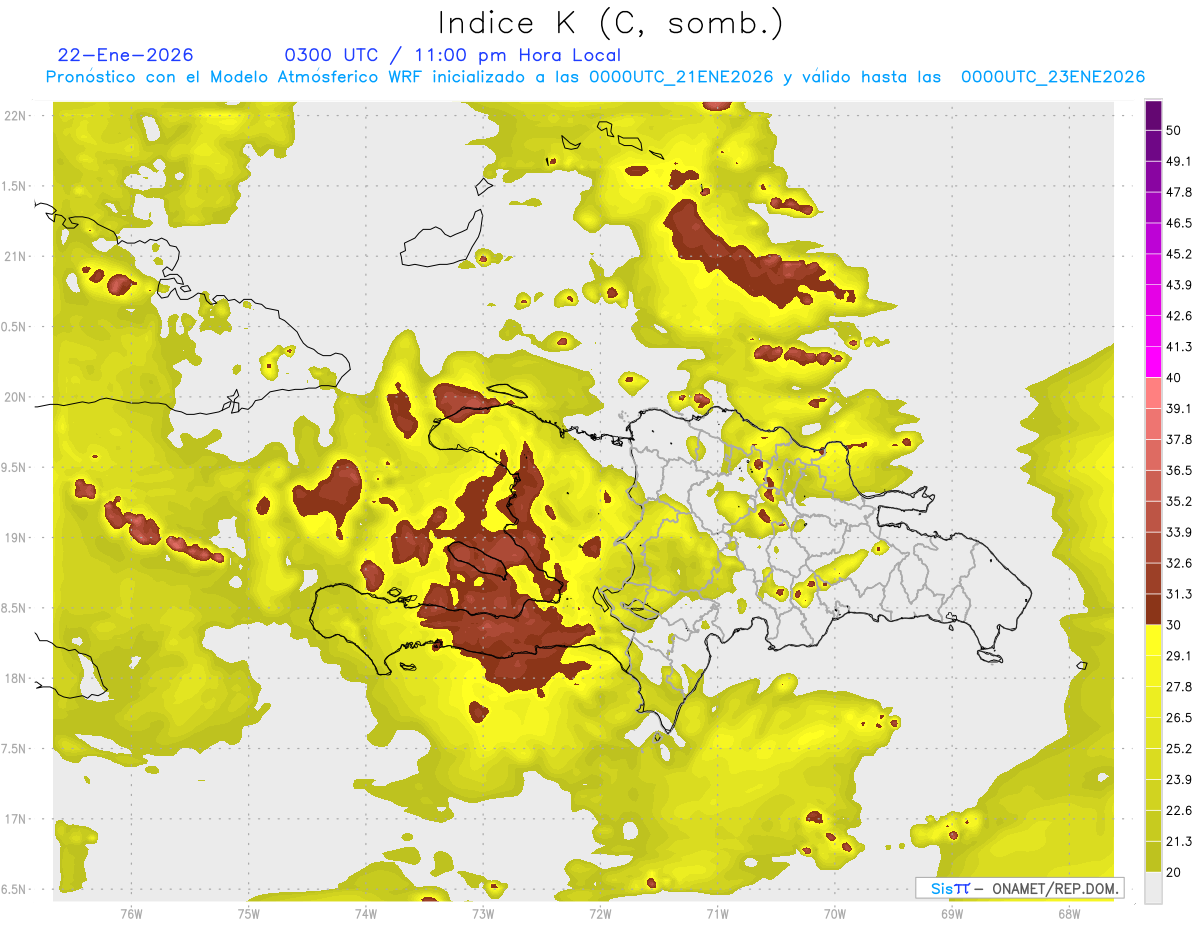Pick the magenta swatch between 41.3 and 42.6
This screenshot has height=927, width=1200.
[1153, 331]
